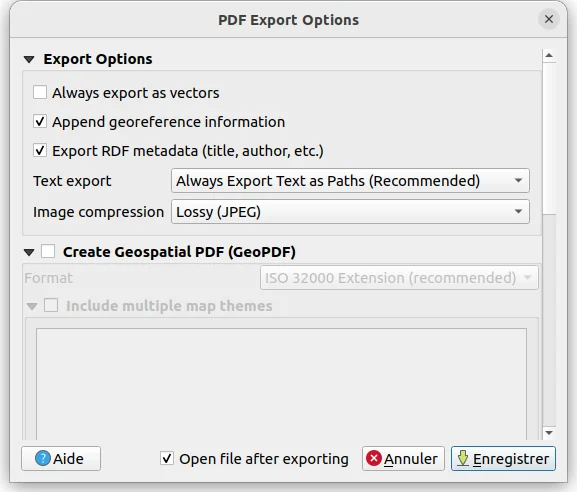Click the blue question mark Aide icon

[x=43, y=459]
